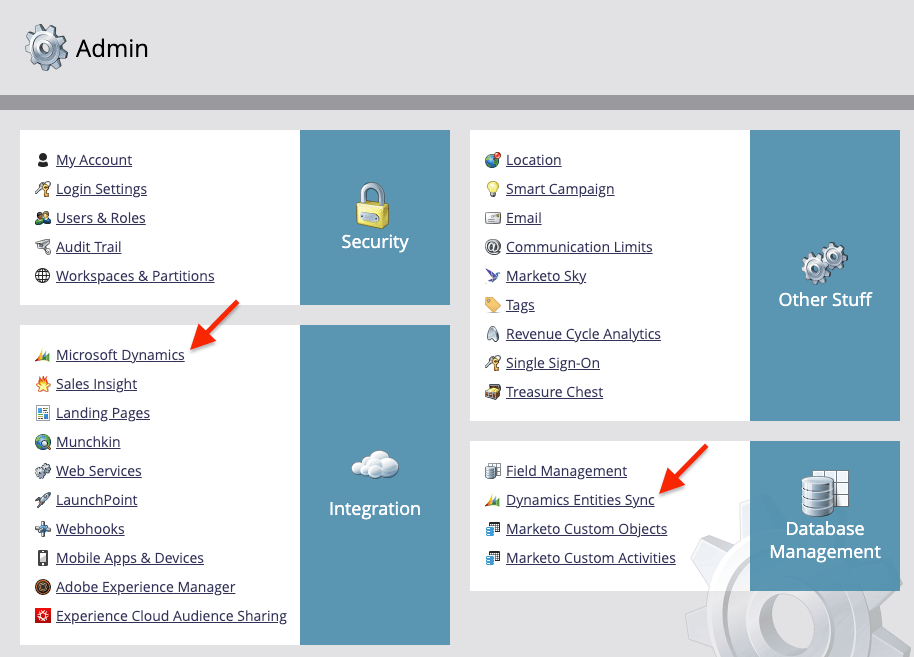
Task: Click the Admin gear icon
Action: click(44, 46)
